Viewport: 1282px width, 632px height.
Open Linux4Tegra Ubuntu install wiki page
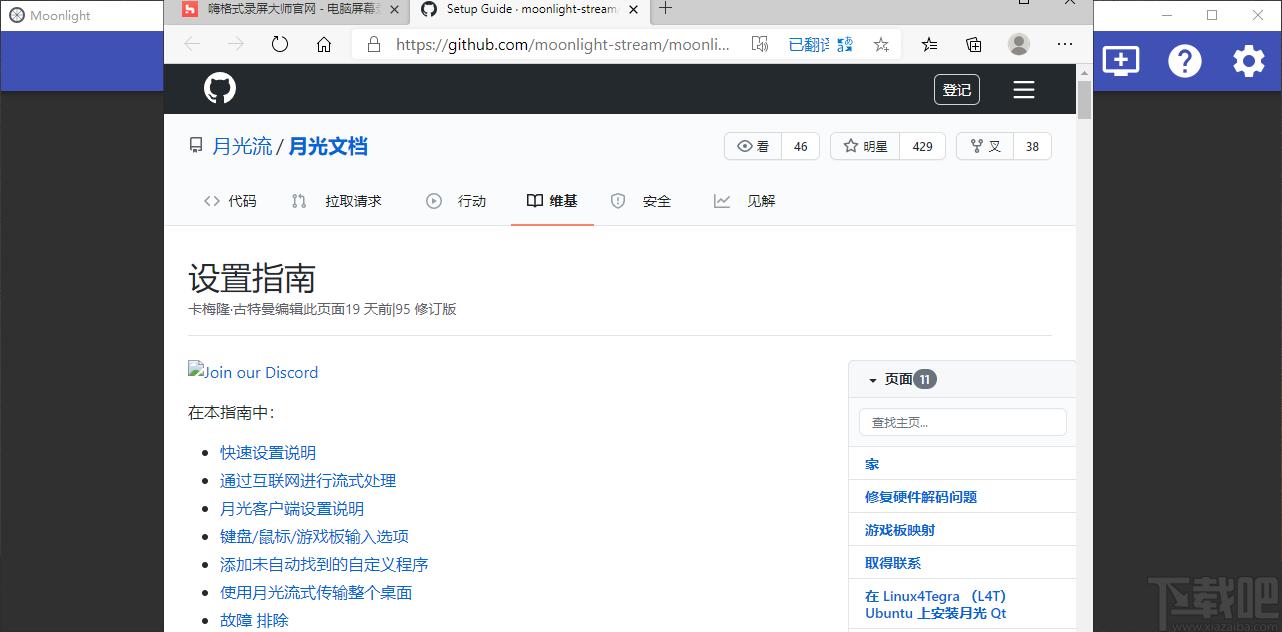pos(935,605)
